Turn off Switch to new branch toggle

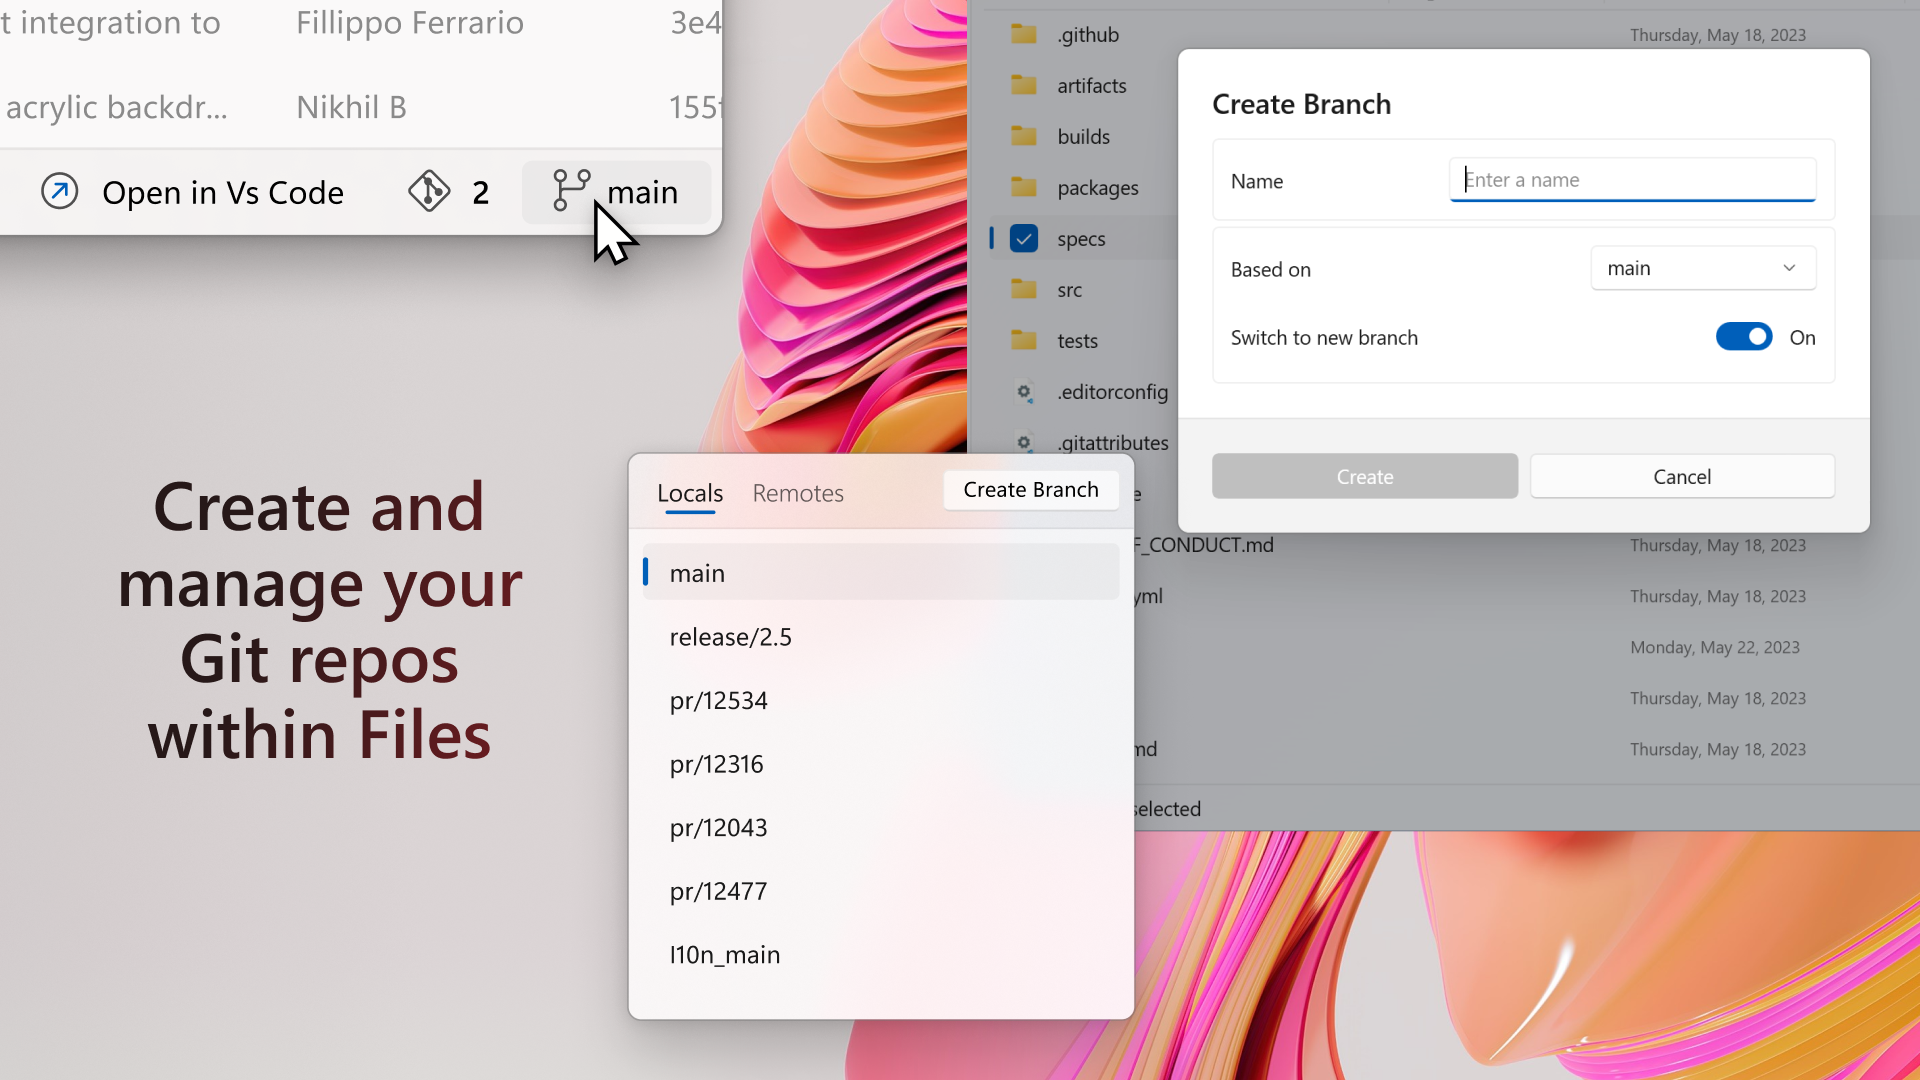(1743, 337)
